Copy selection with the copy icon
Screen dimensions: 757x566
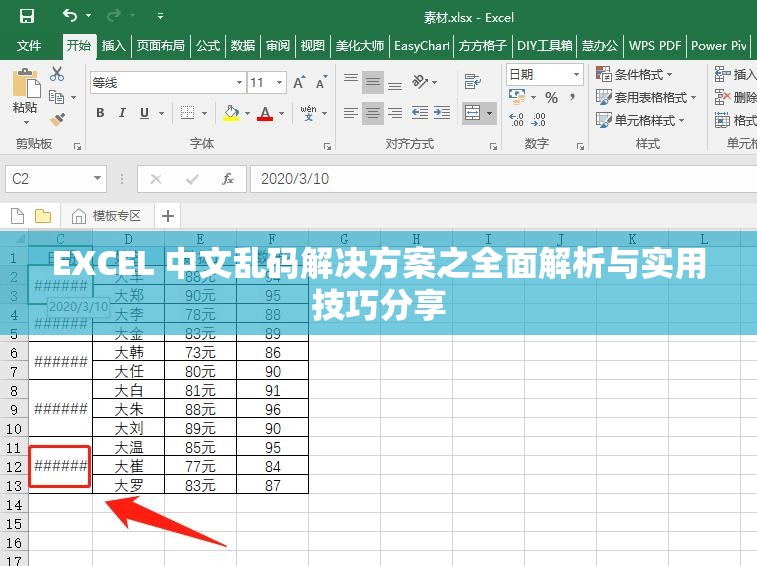click(x=56, y=97)
